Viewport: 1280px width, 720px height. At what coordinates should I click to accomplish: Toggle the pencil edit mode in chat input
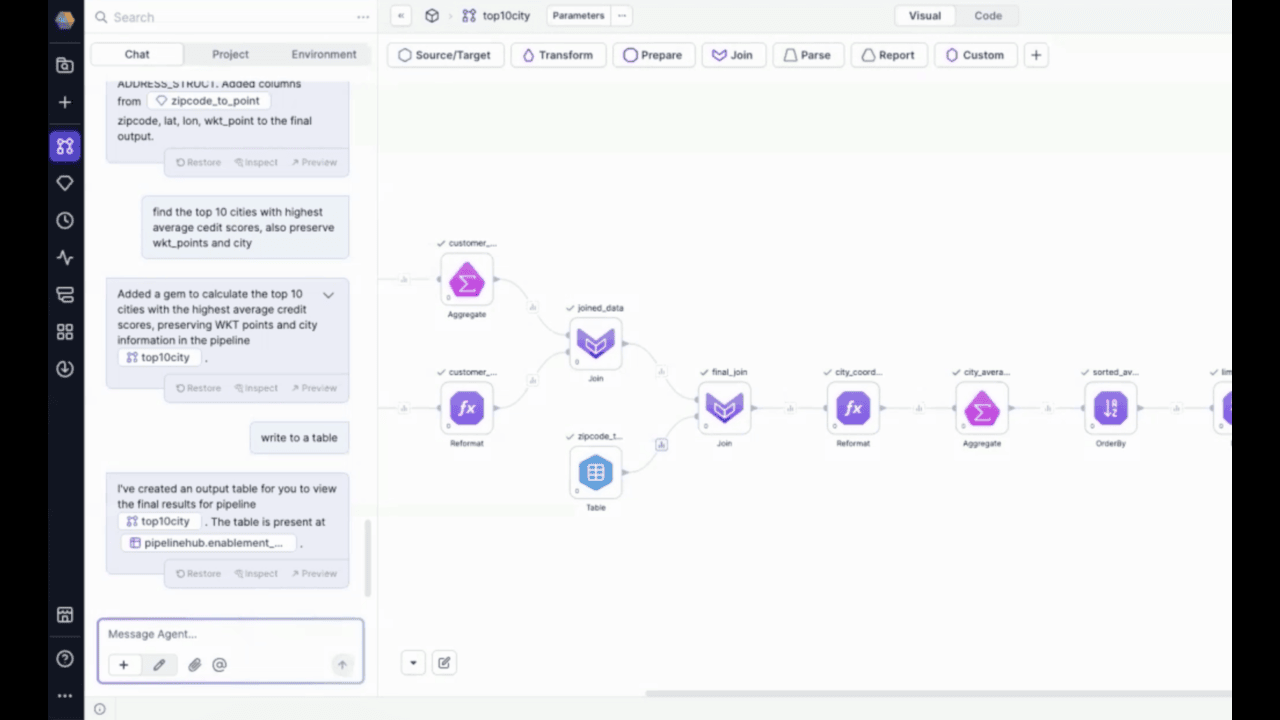(x=159, y=665)
